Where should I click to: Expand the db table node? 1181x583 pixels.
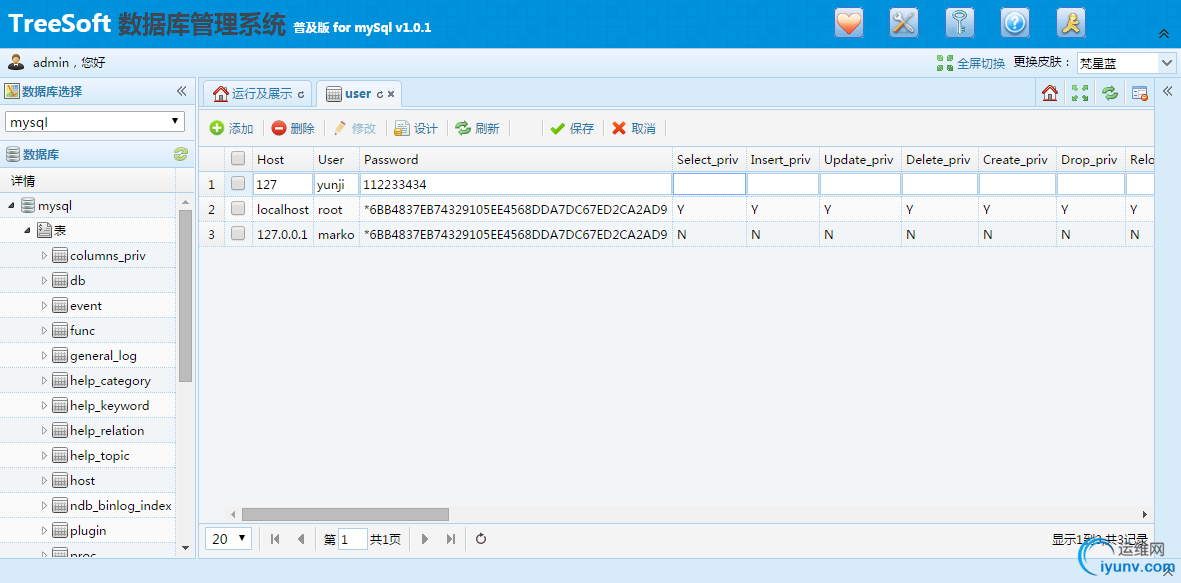point(44,280)
